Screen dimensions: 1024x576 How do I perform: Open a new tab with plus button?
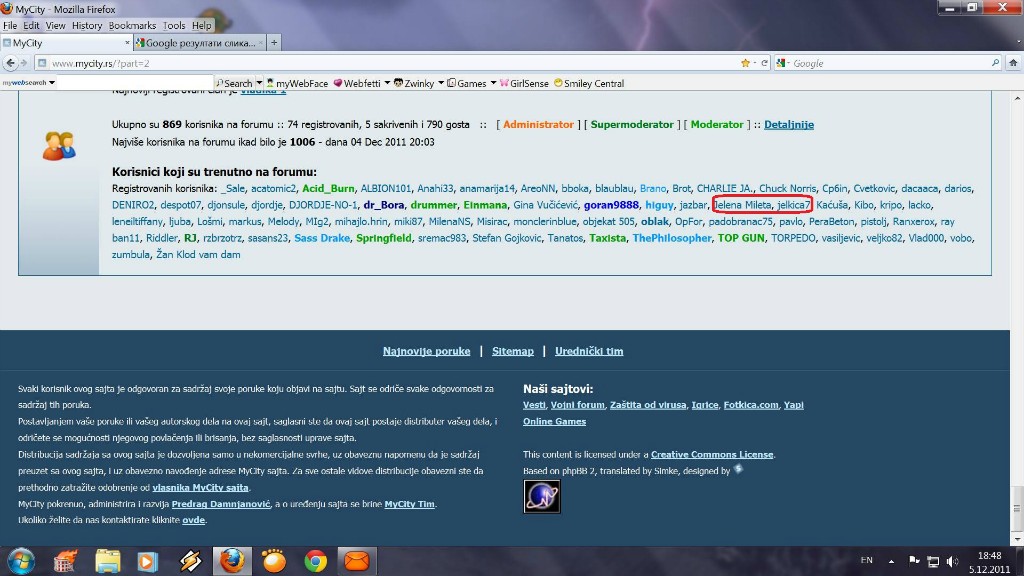[274, 43]
